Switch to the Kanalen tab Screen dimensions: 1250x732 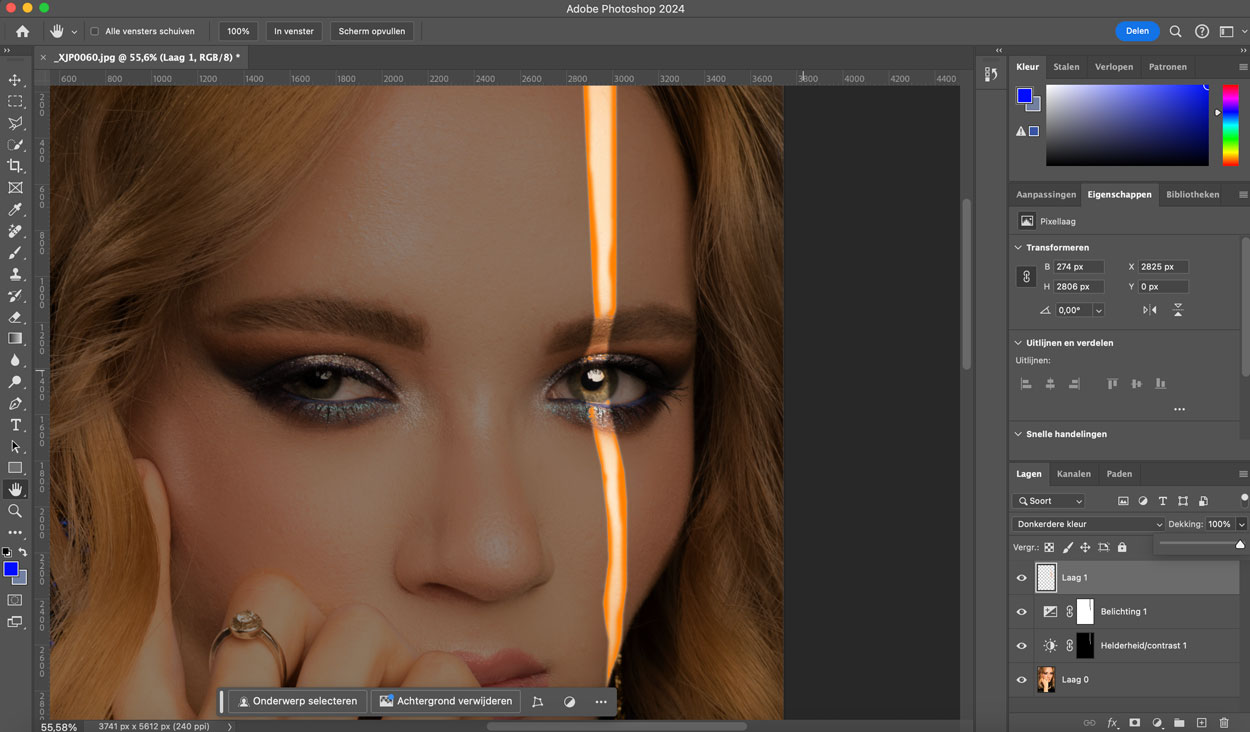click(x=1073, y=474)
